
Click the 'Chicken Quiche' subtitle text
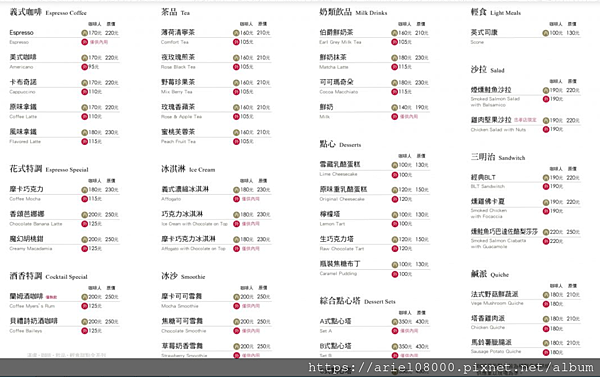(488, 327)
